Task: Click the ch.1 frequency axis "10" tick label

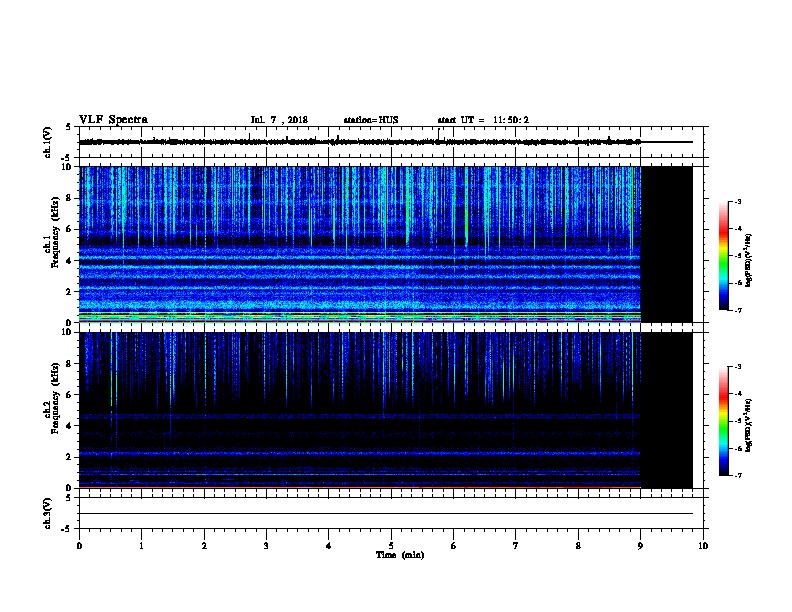Action: (68, 167)
